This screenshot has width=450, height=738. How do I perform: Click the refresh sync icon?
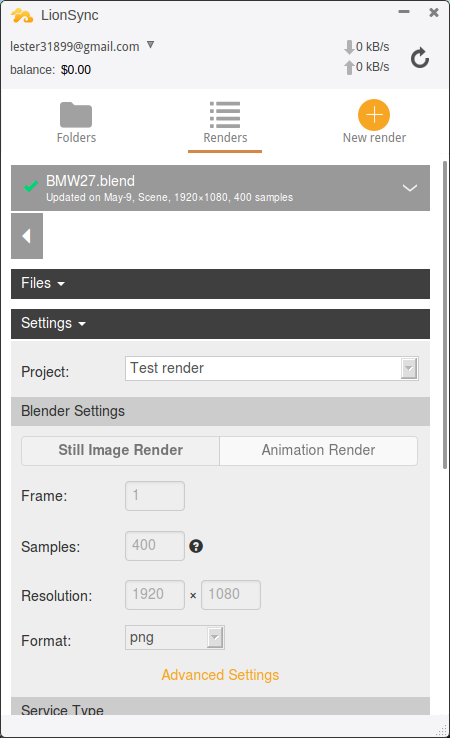click(x=419, y=58)
